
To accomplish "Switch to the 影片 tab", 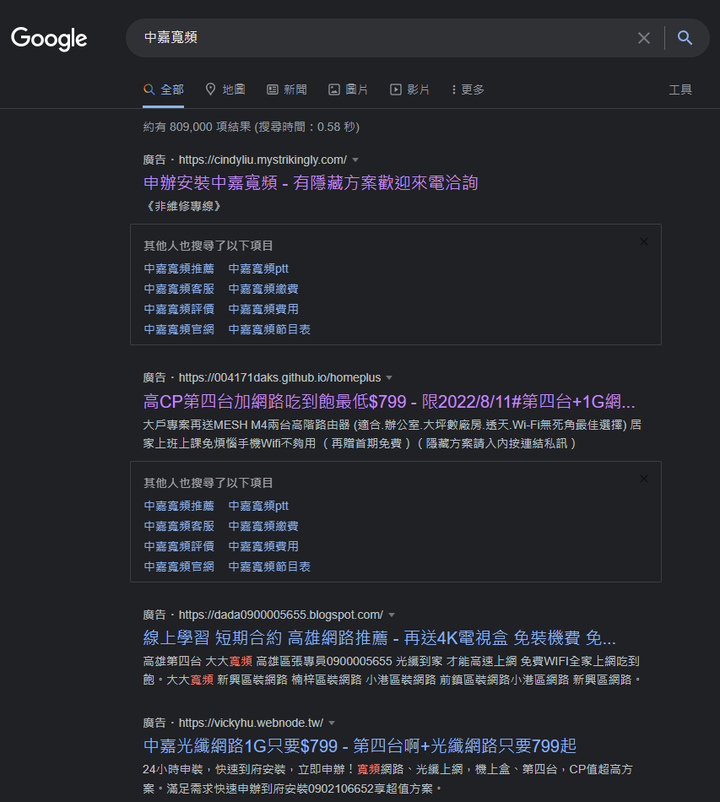I will tap(410, 90).
